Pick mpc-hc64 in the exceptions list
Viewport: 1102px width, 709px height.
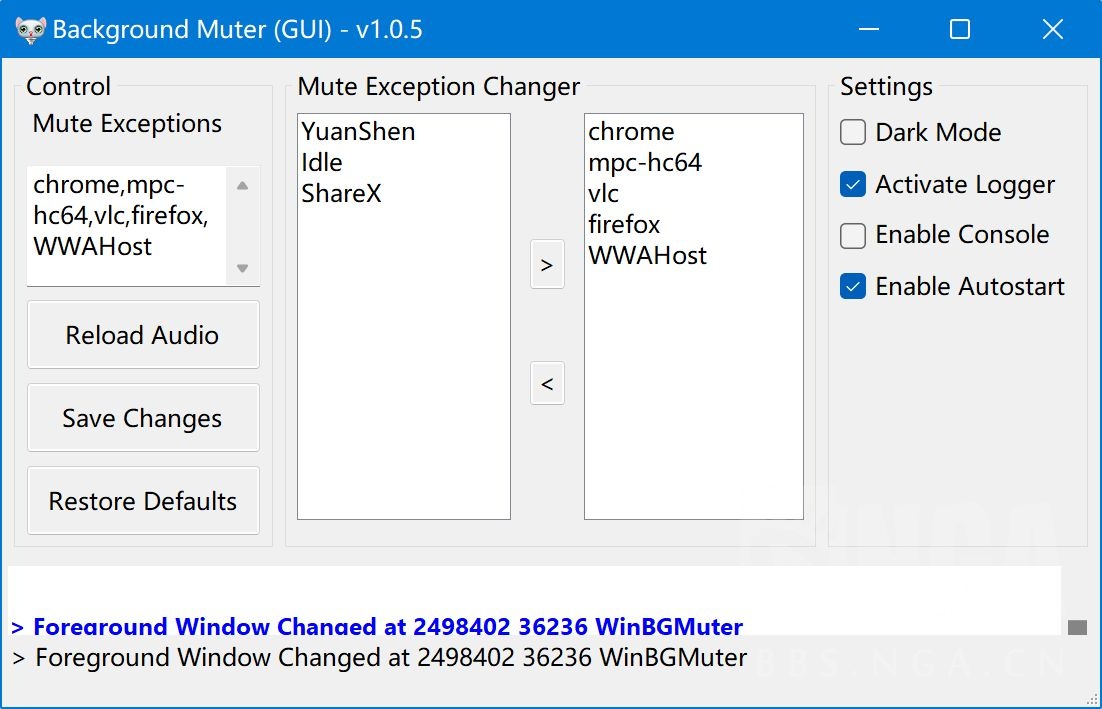point(645,163)
